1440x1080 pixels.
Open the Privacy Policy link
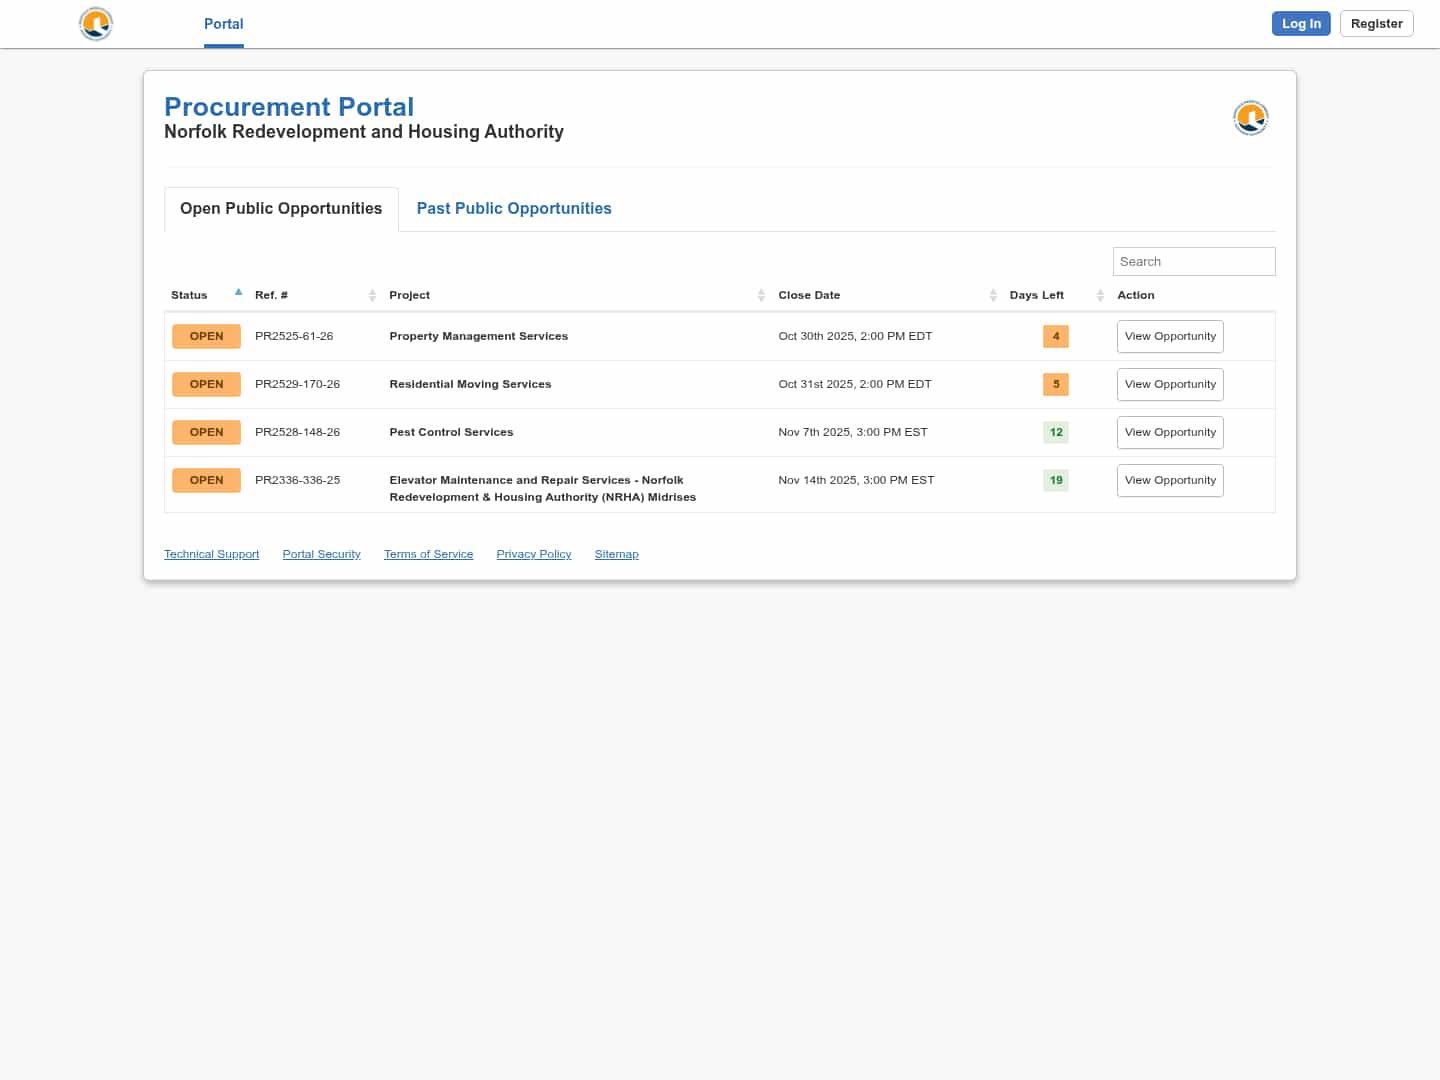tap(534, 554)
